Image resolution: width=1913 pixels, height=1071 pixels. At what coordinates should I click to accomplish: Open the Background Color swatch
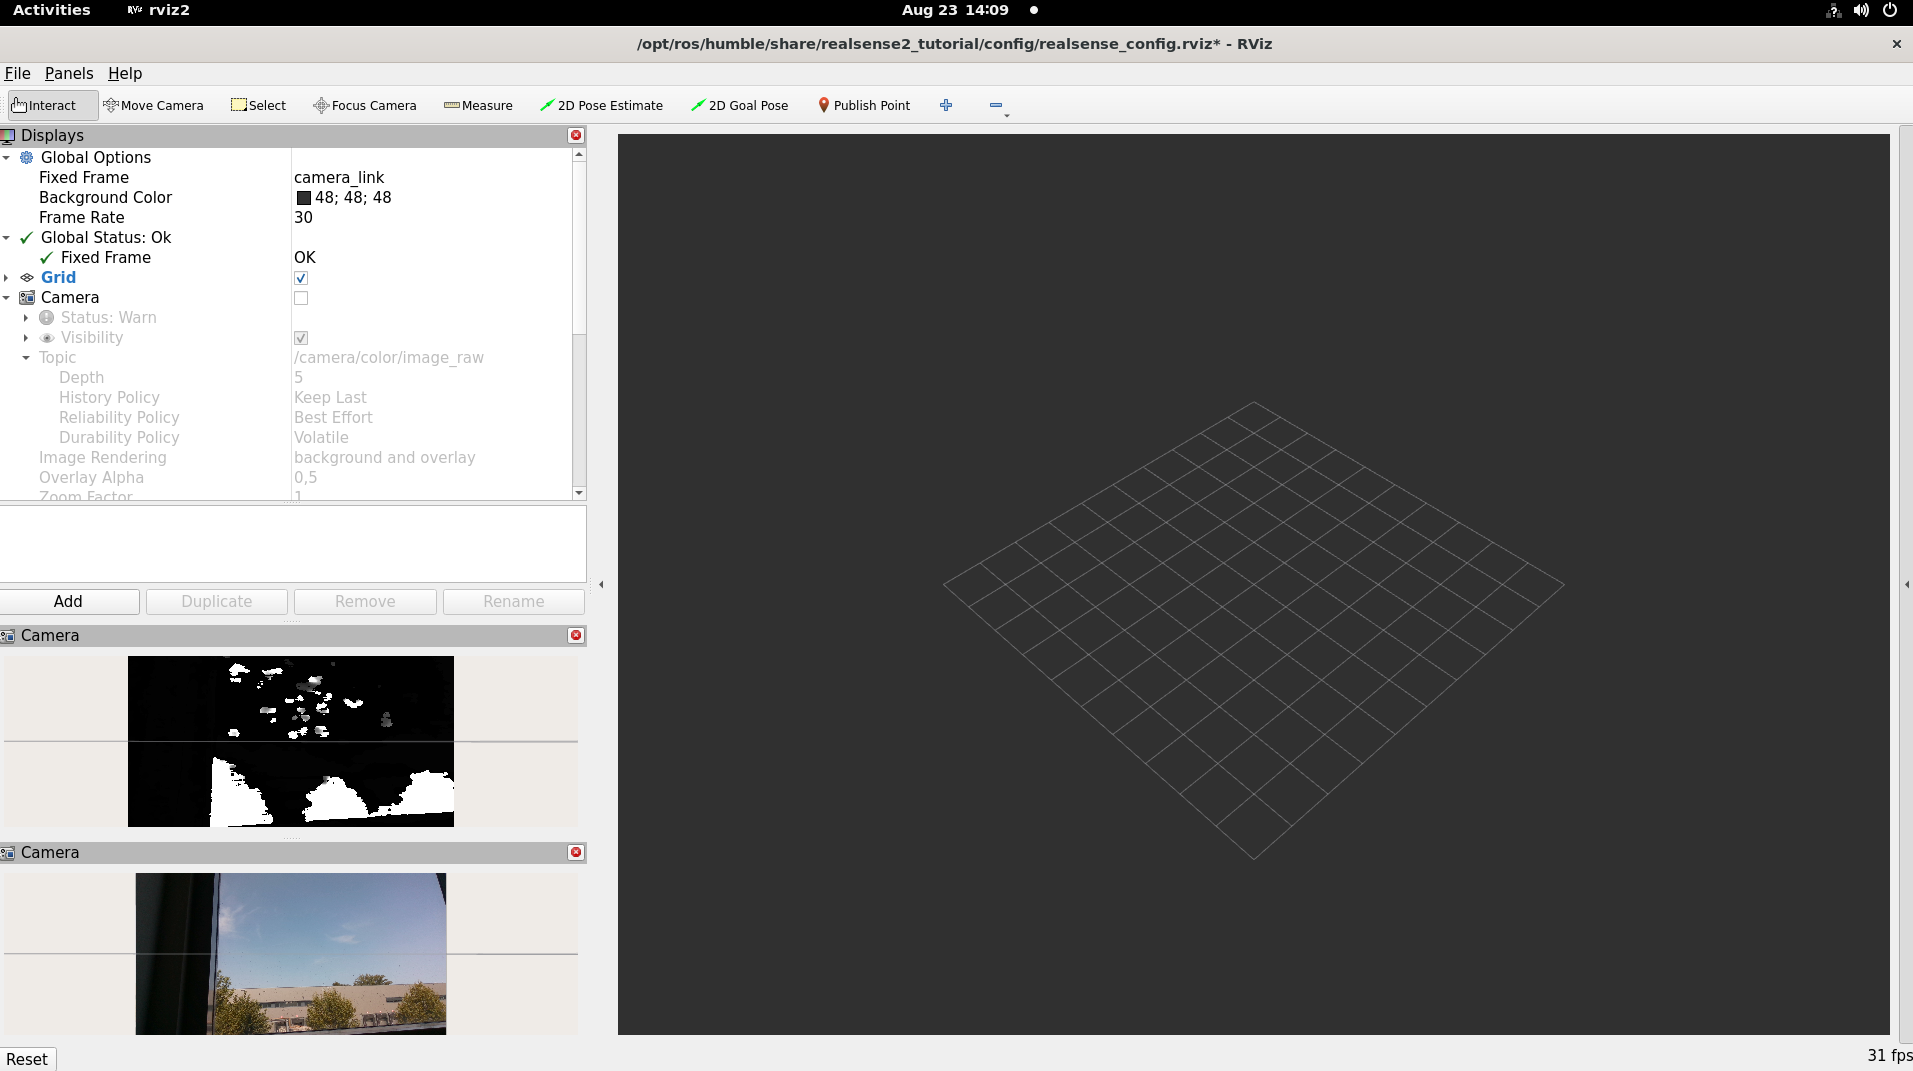coord(305,197)
